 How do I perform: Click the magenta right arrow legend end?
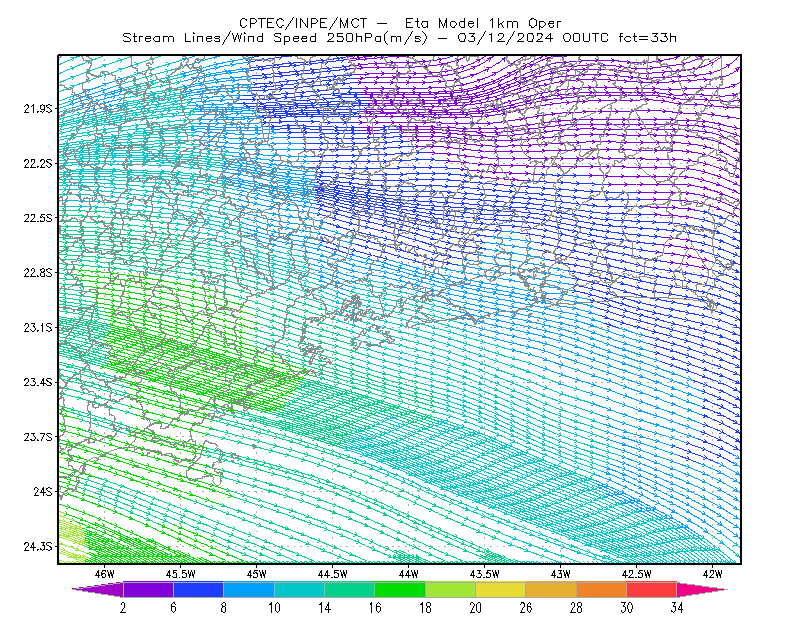pyautogui.click(x=702, y=589)
